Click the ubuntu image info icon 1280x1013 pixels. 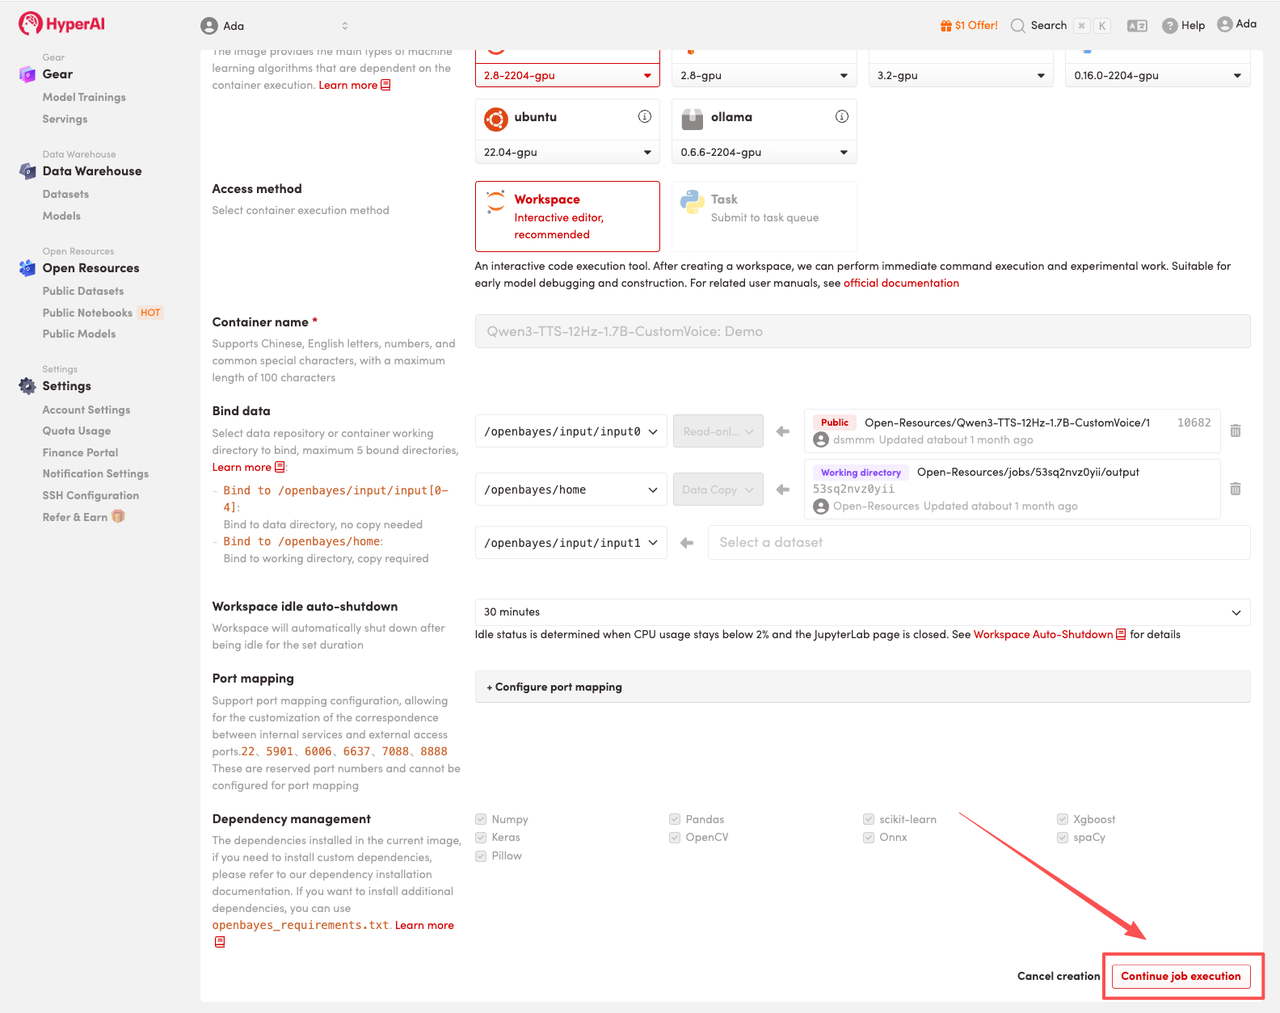(x=645, y=117)
